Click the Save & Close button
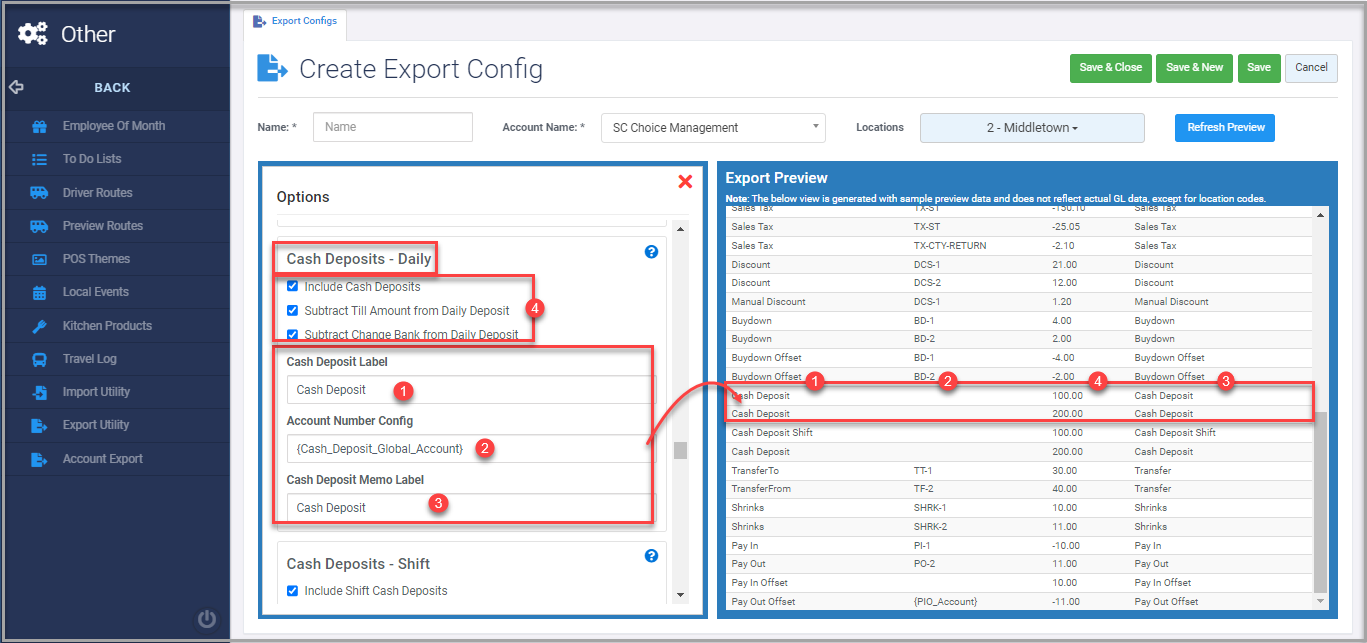1367x643 pixels. tap(1111, 68)
